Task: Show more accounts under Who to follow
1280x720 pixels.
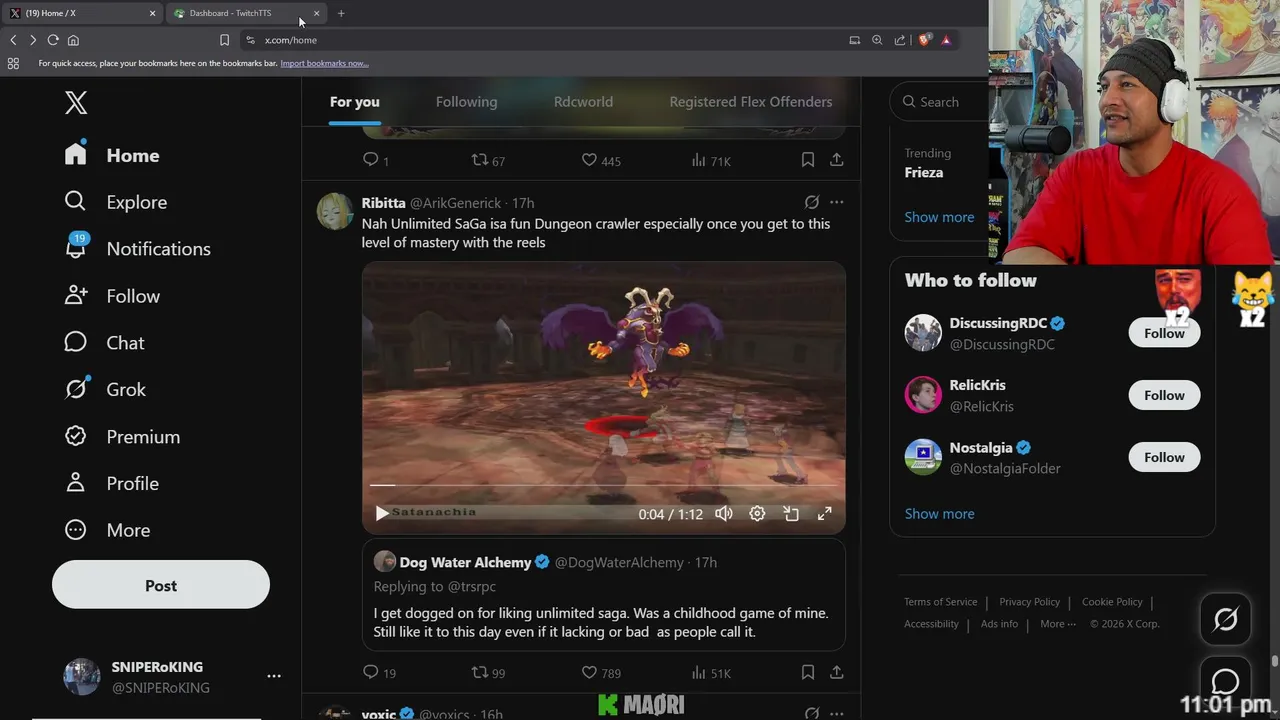Action: [x=939, y=514]
